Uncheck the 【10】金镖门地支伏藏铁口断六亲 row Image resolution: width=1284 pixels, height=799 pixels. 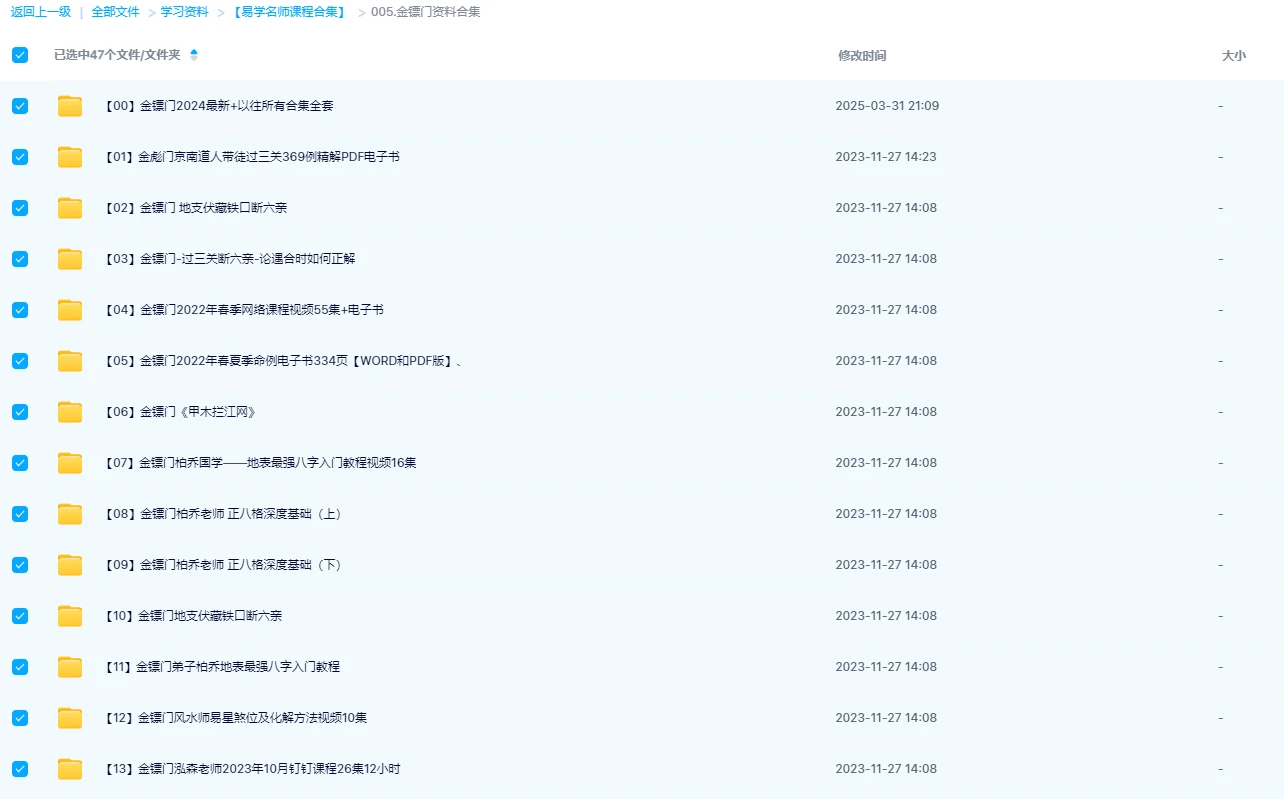coord(20,616)
